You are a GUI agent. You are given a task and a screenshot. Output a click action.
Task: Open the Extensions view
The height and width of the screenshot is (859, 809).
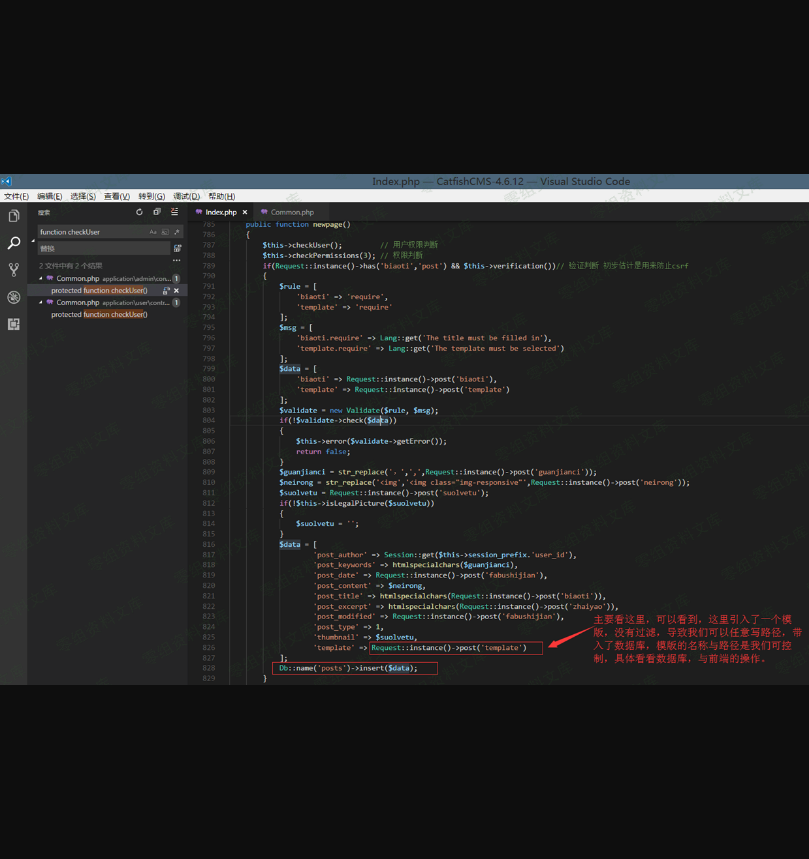pos(14,324)
